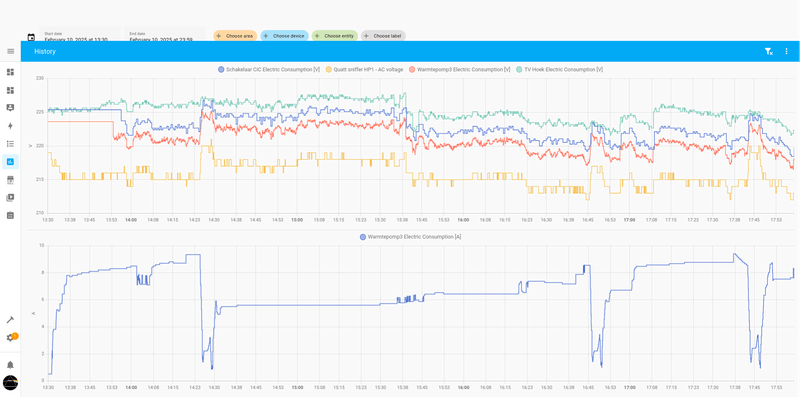Open the To-do clipboard icon in sidebar

tap(10, 215)
